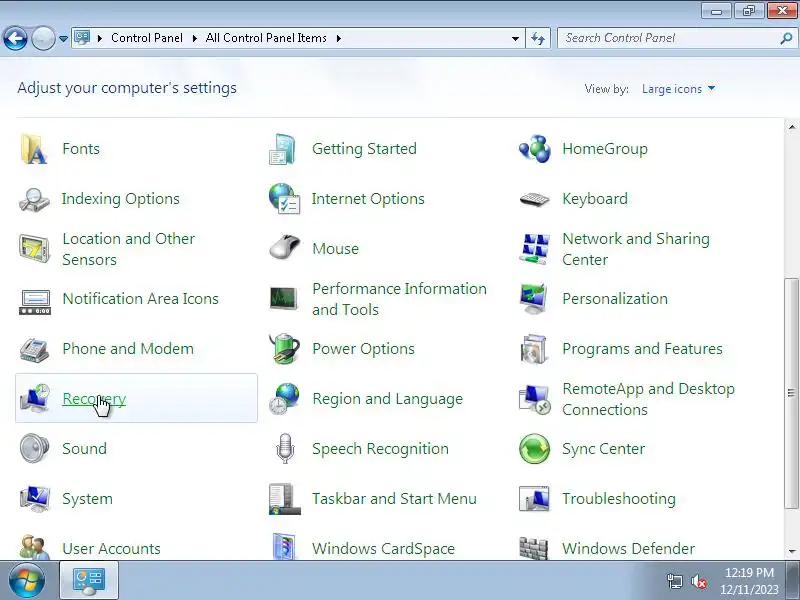This screenshot has height=600, width=800.
Task: Click All Control Panel Items breadcrumb
Action: [x=266, y=38]
